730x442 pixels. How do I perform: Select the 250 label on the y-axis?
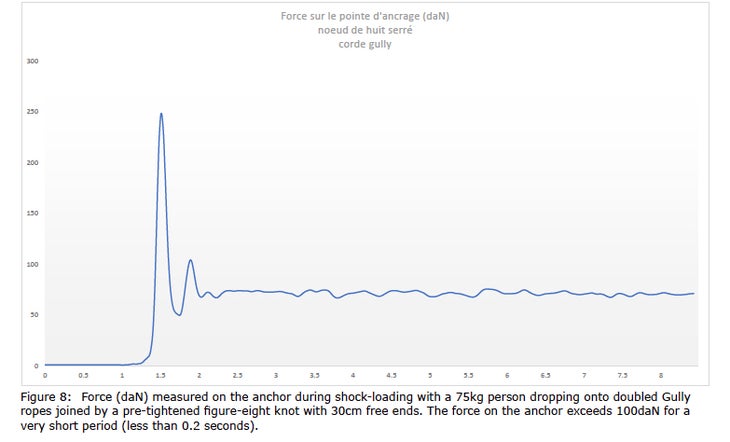[33, 112]
